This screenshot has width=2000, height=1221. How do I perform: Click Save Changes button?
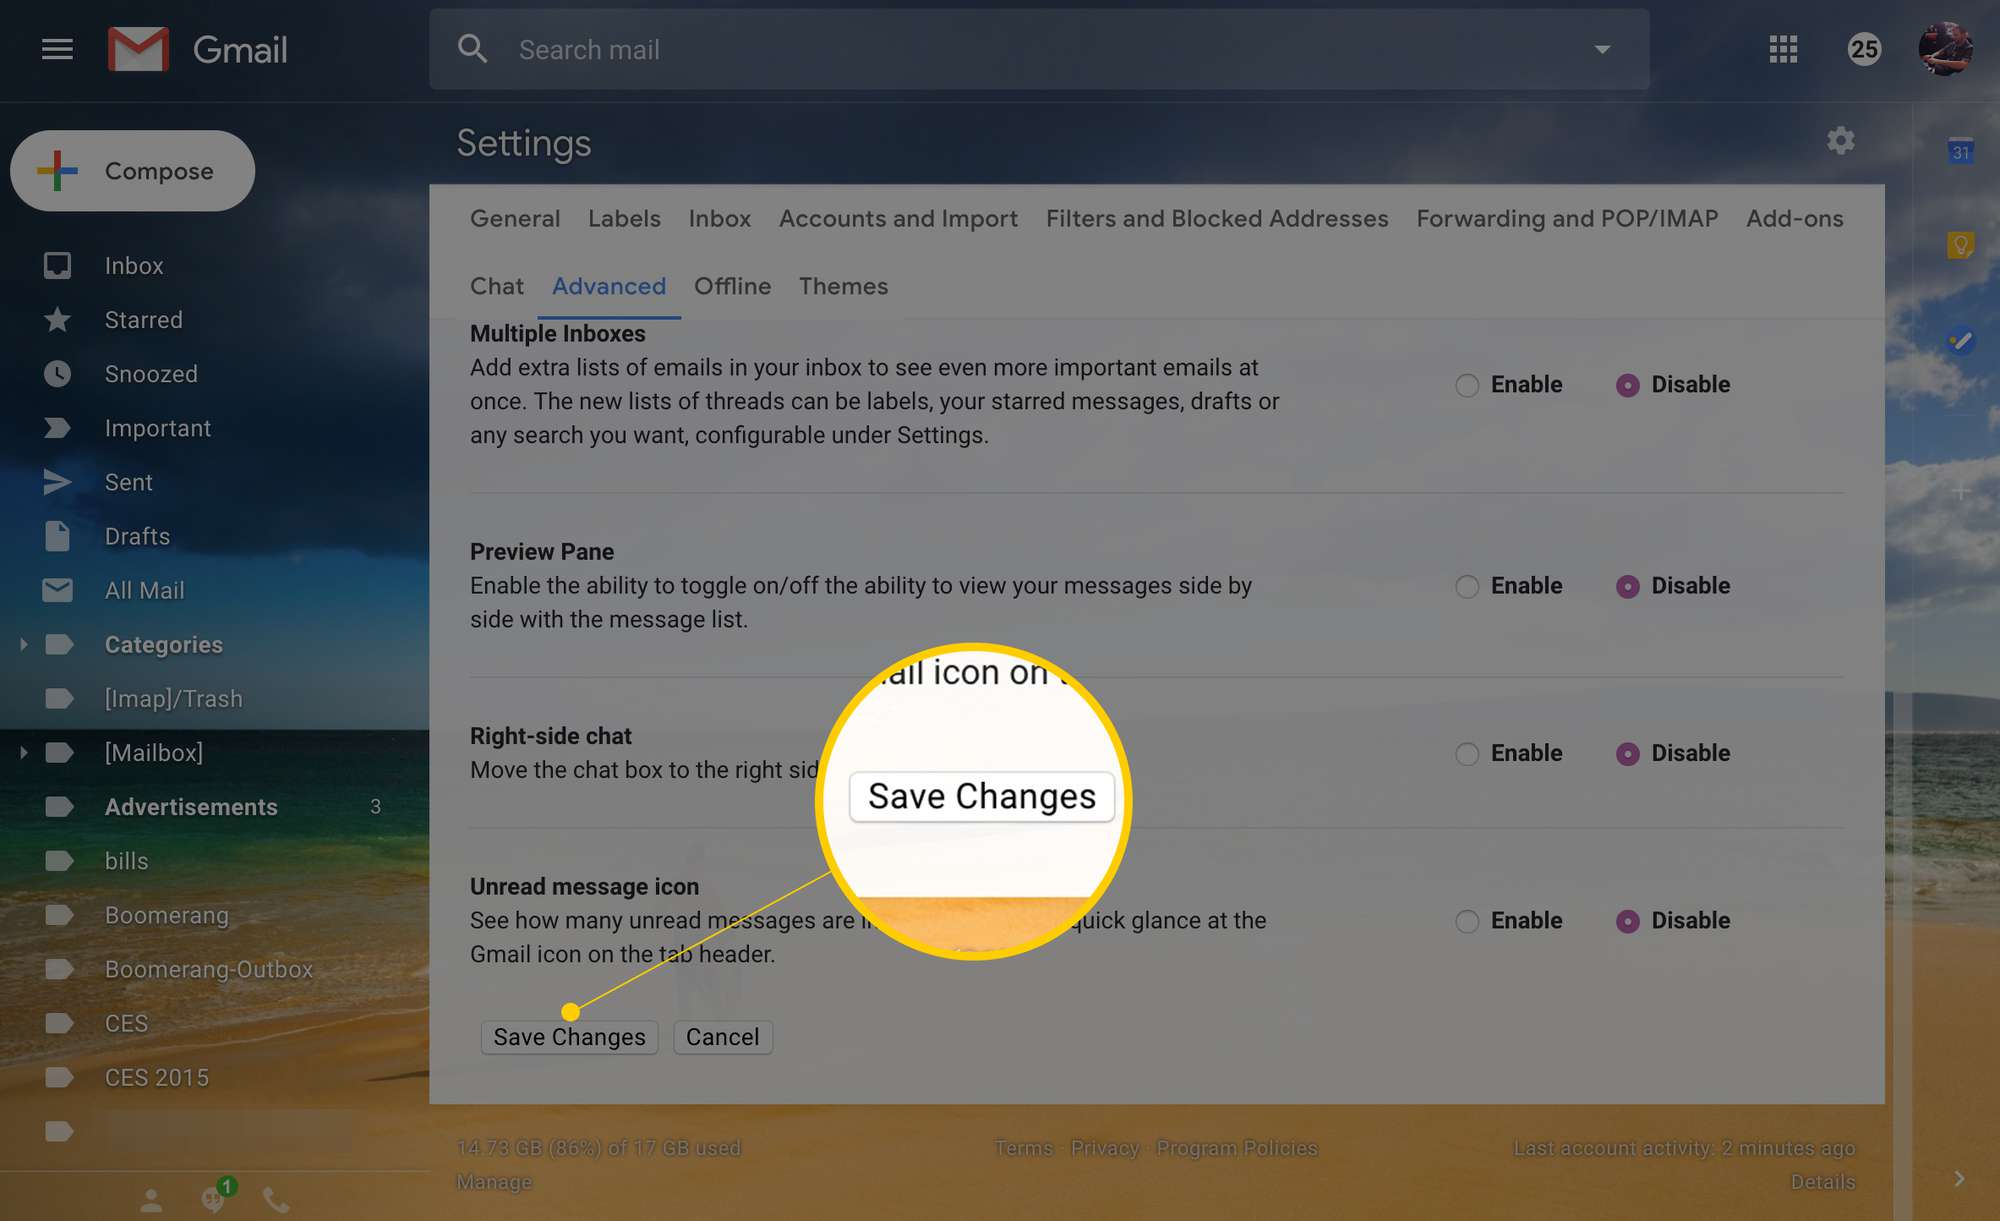(569, 1037)
